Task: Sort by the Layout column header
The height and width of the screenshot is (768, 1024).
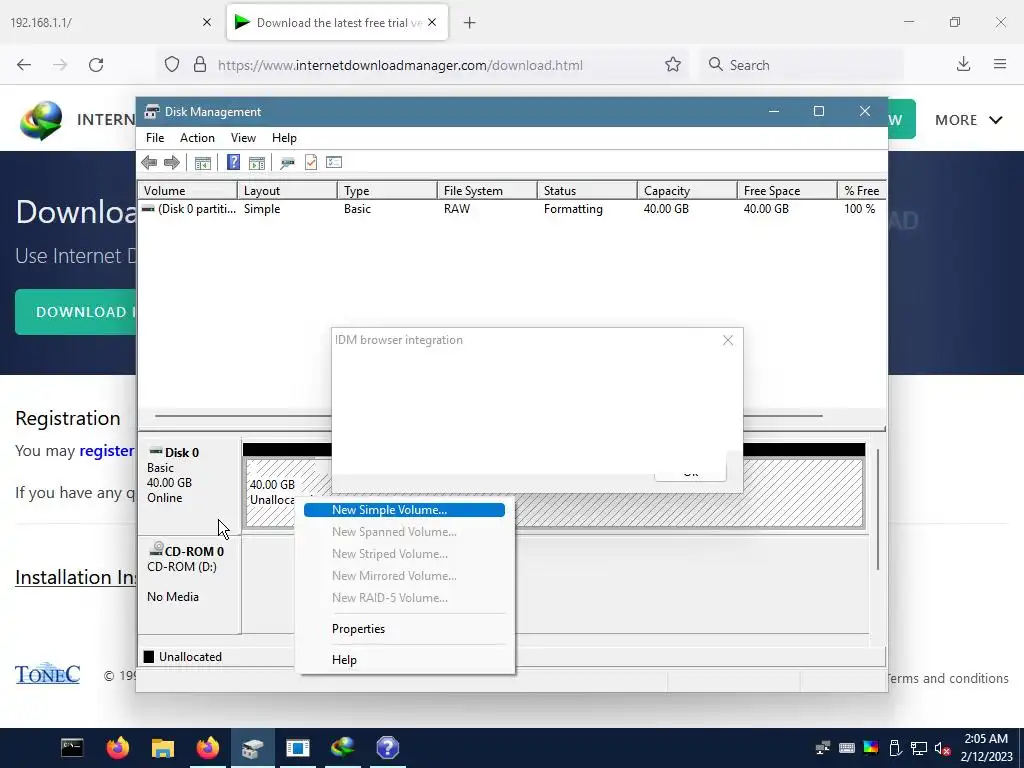Action: [x=287, y=191]
